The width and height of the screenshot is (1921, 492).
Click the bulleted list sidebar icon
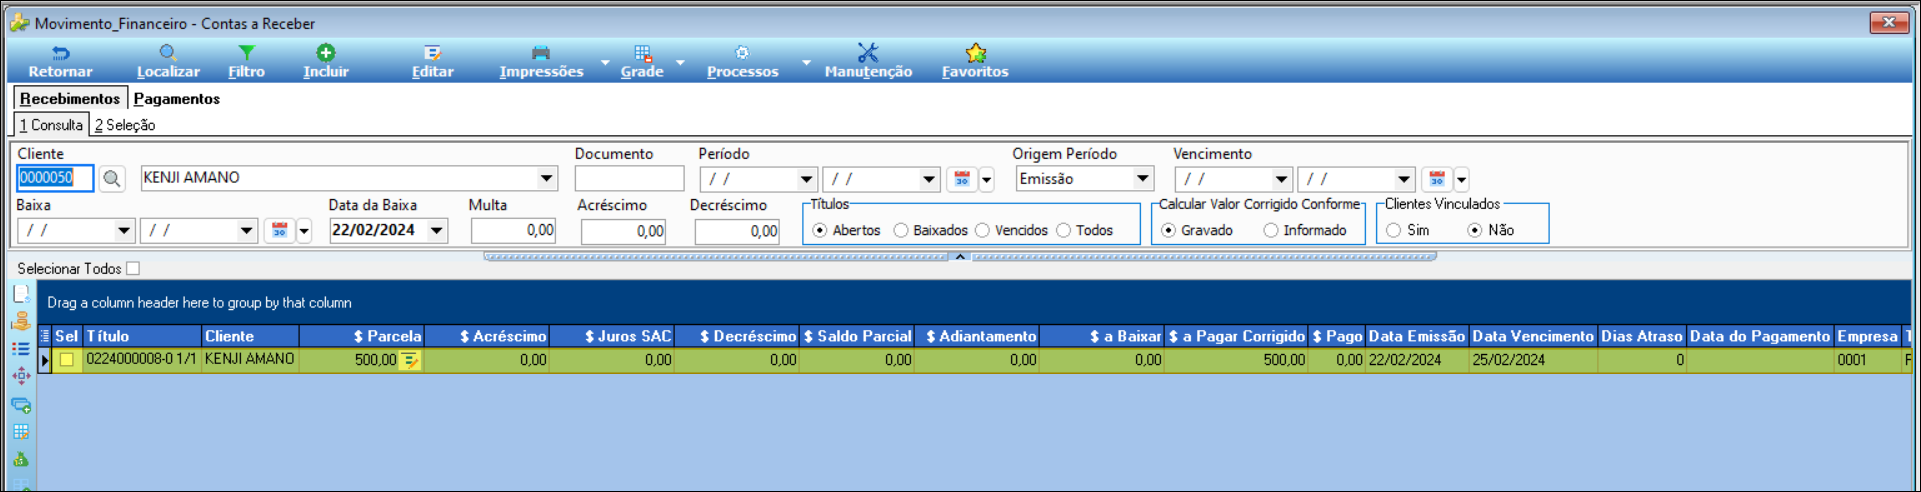pyautogui.click(x=21, y=349)
